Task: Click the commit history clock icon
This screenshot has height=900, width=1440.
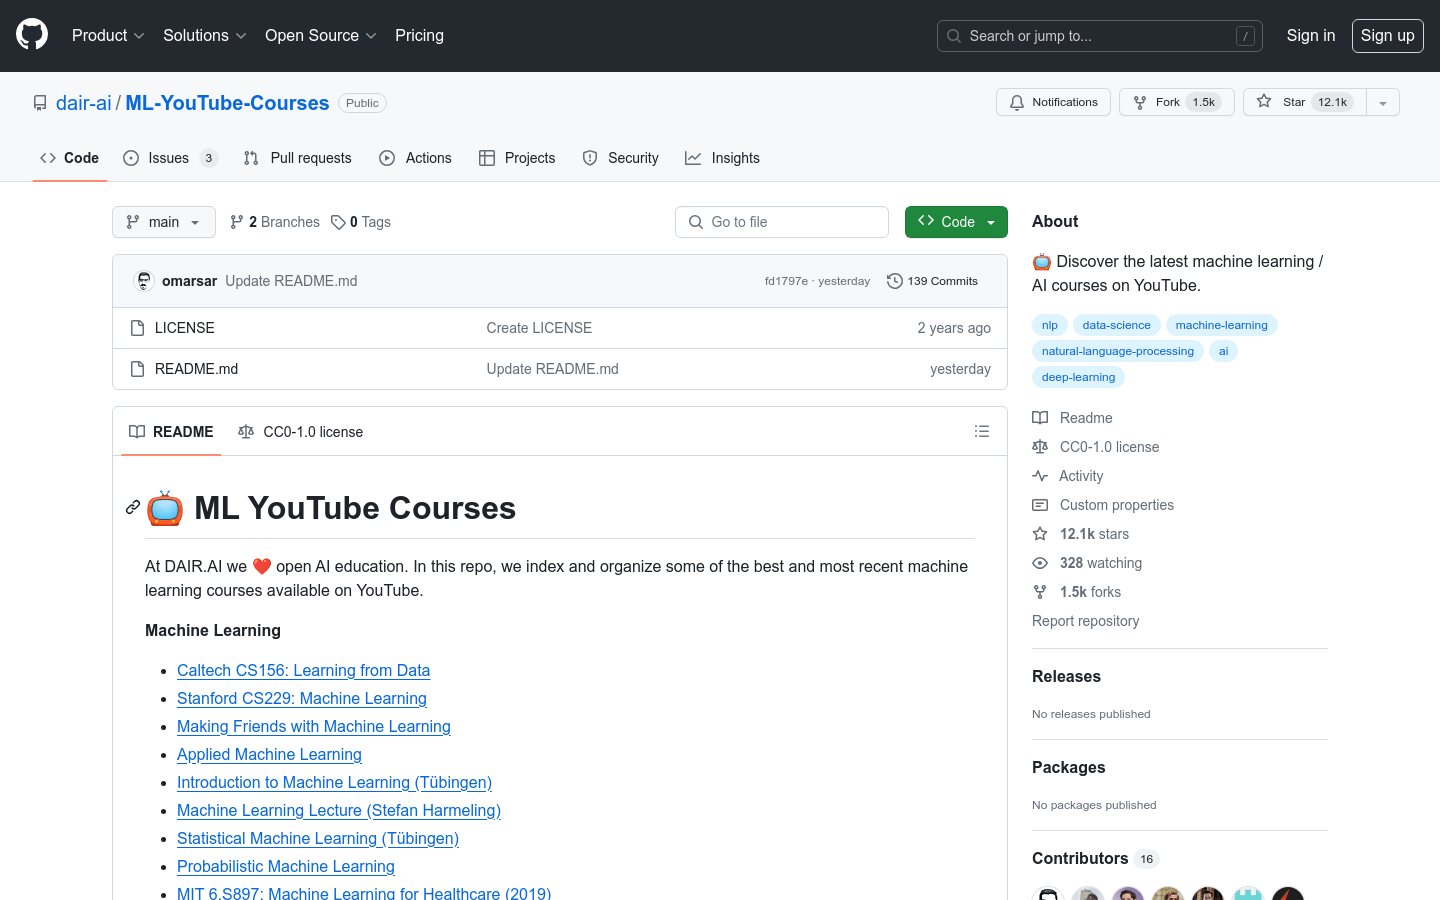Action: coord(895,281)
